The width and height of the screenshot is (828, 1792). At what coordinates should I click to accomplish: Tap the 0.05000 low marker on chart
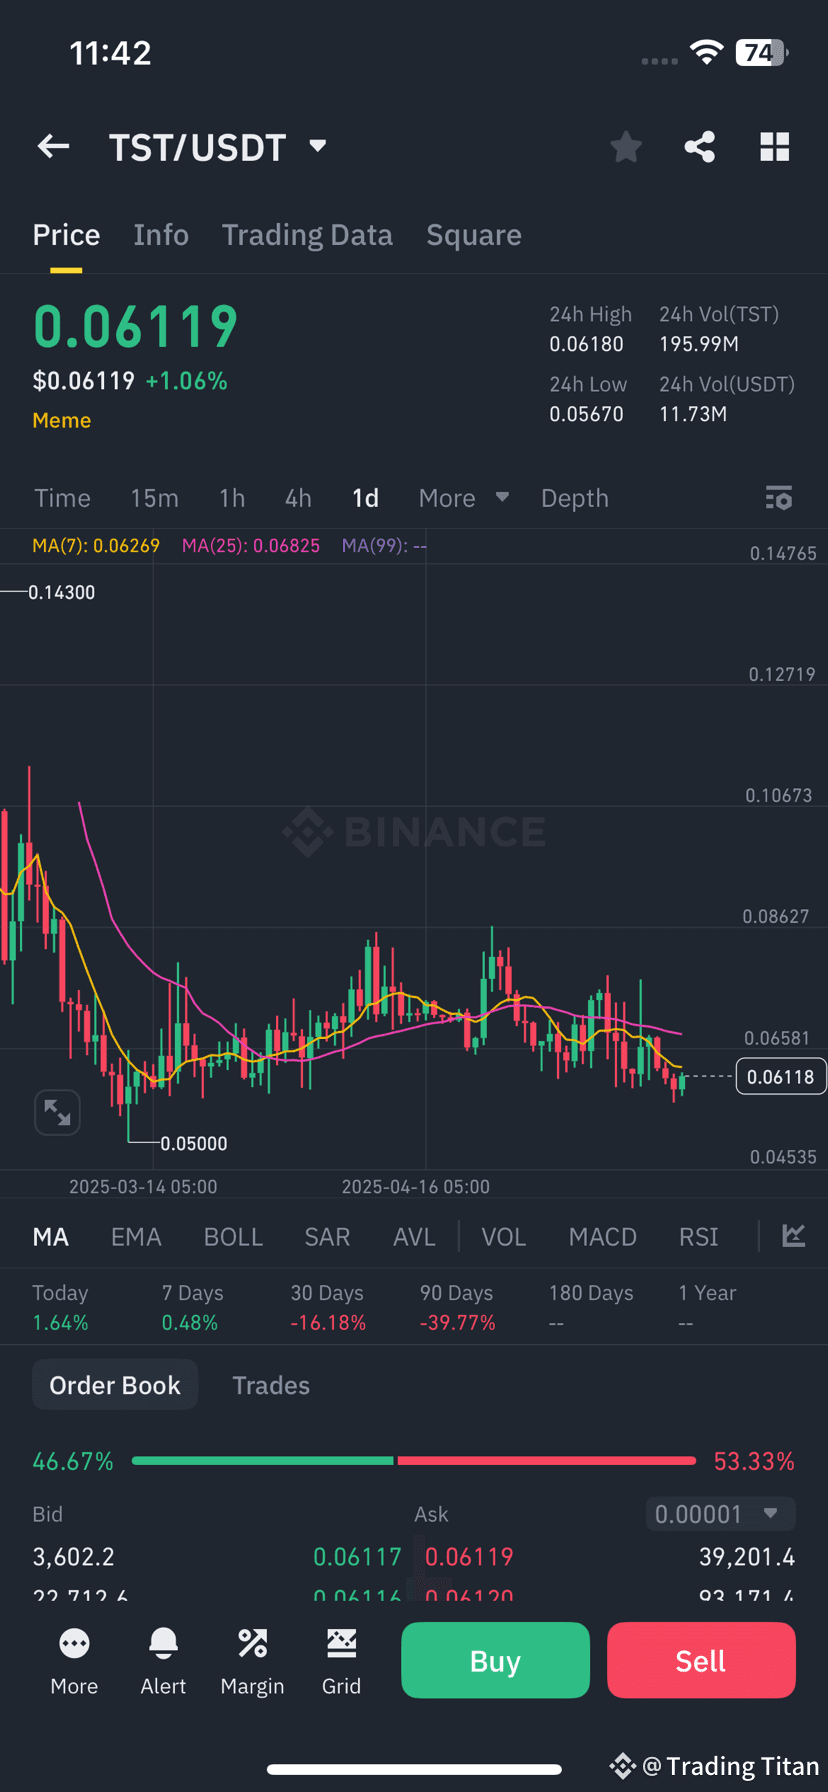tap(194, 1143)
